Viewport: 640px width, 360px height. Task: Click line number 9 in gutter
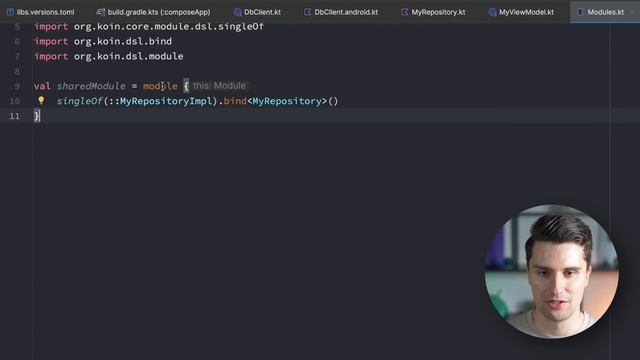[17, 86]
